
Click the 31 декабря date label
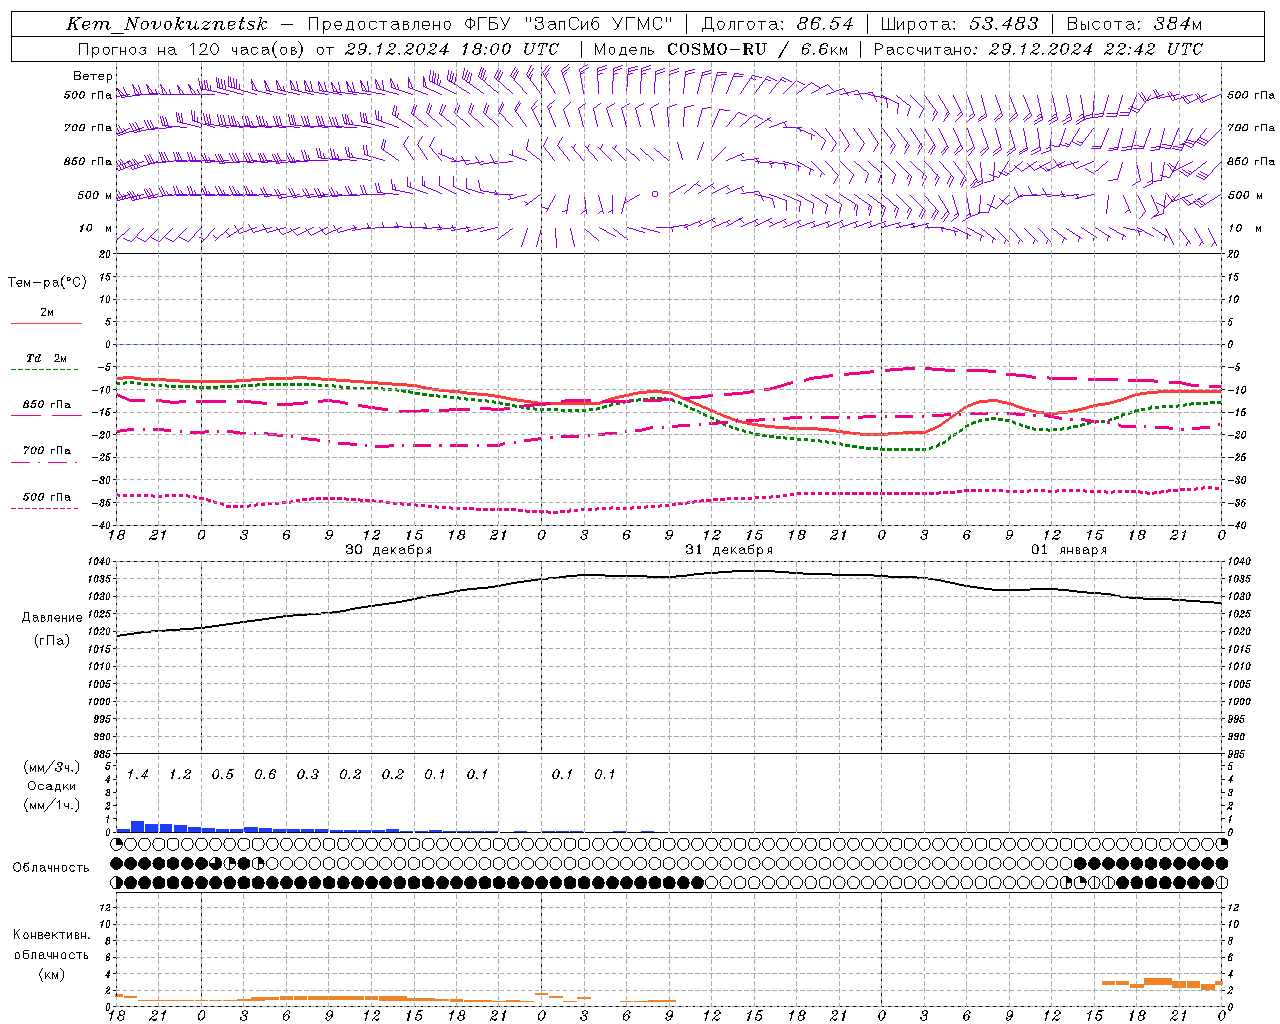(x=728, y=550)
